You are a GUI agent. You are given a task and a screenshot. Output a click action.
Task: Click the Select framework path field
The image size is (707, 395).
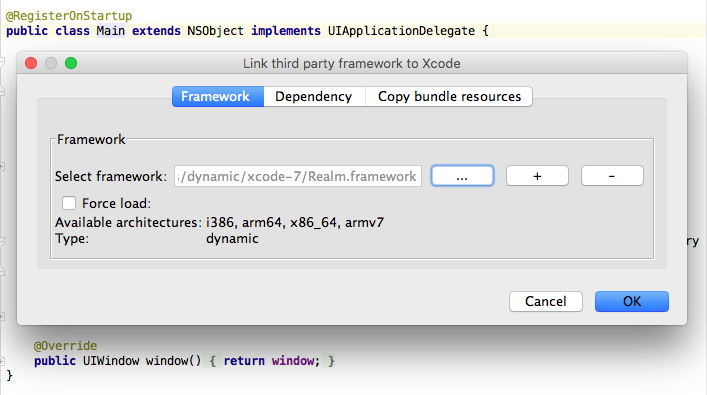click(x=298, y=176)
